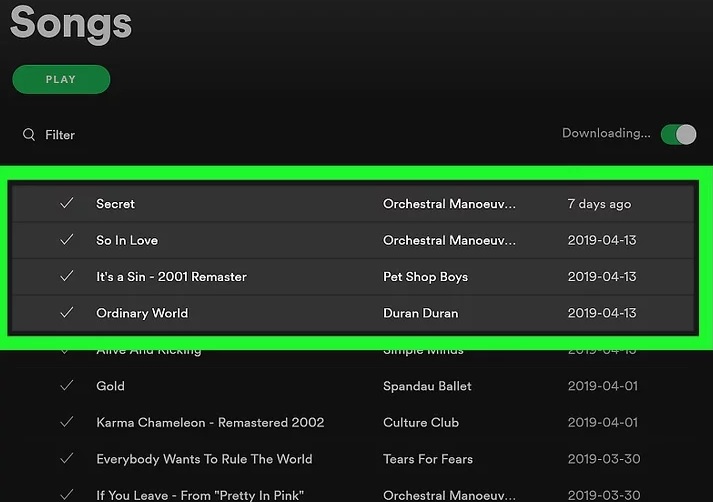Click the checkmark next to It's a Sin
713x502 pixels.
67,276
